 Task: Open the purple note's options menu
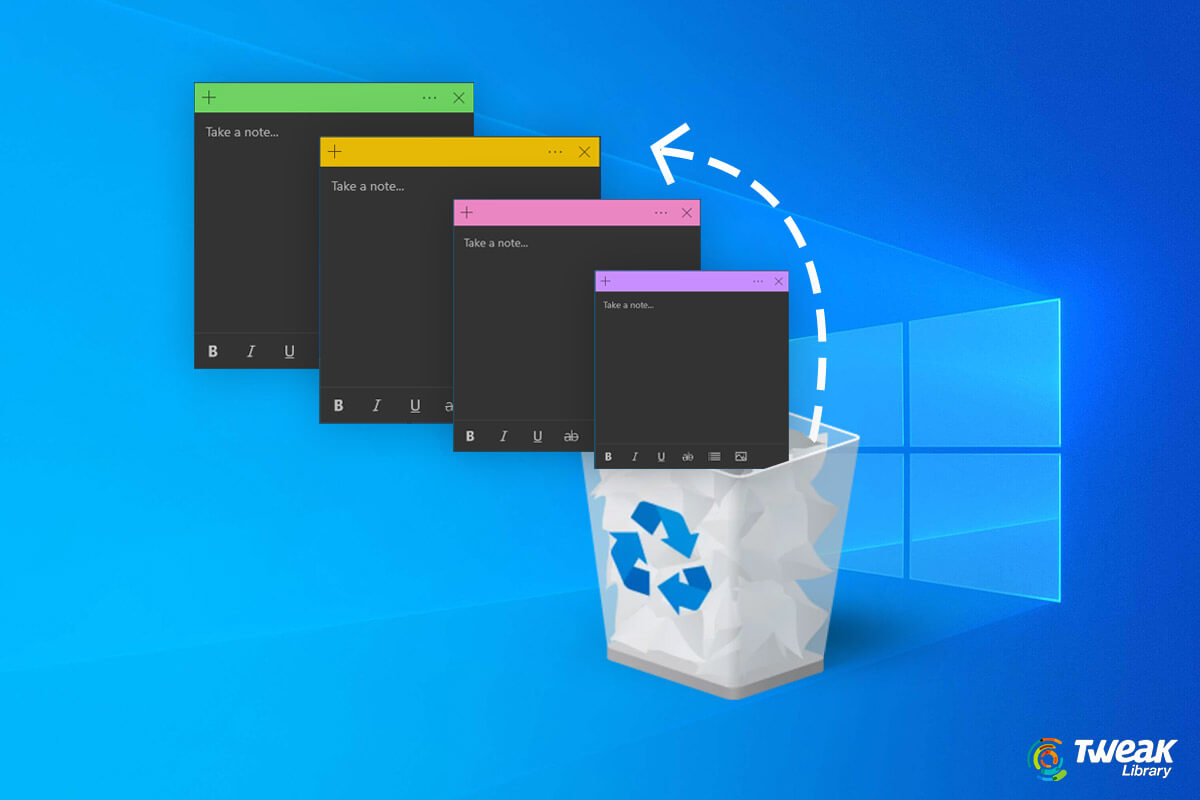pyautogui.click(x=758, y=281)
